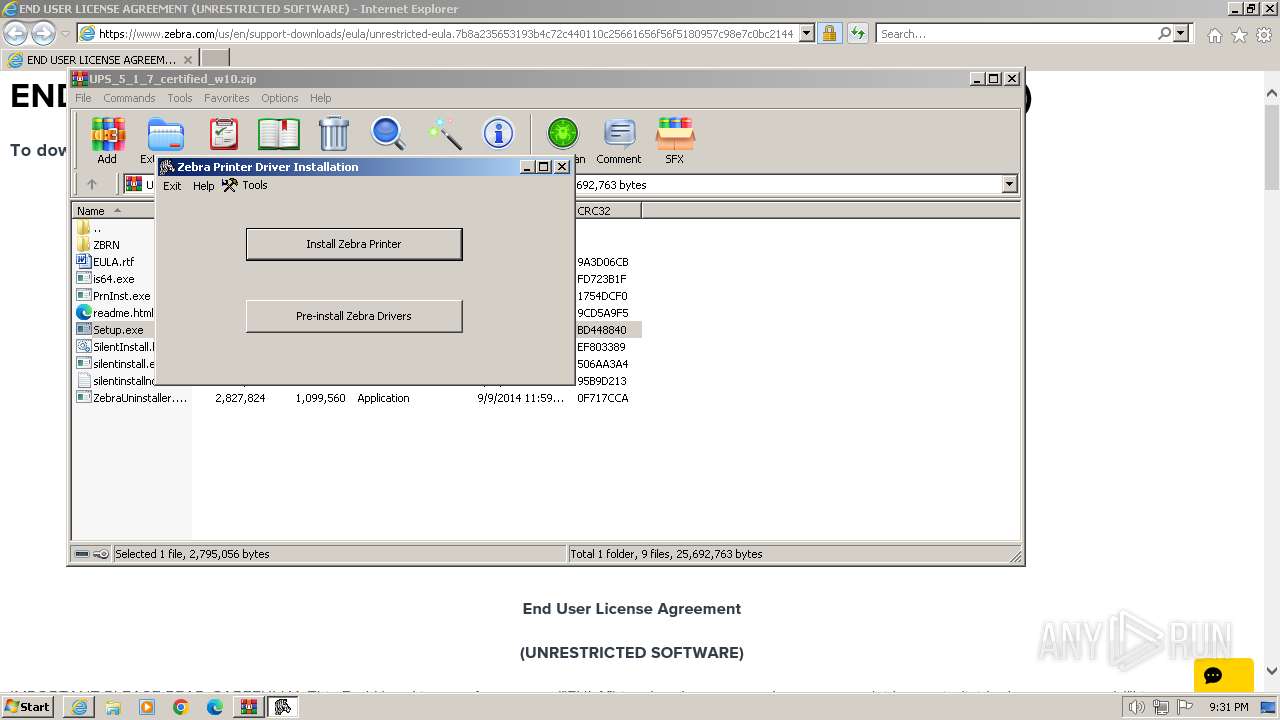Click IE refresh button
The height and width of the screenshot is (720, 1280).
(858, 34)
